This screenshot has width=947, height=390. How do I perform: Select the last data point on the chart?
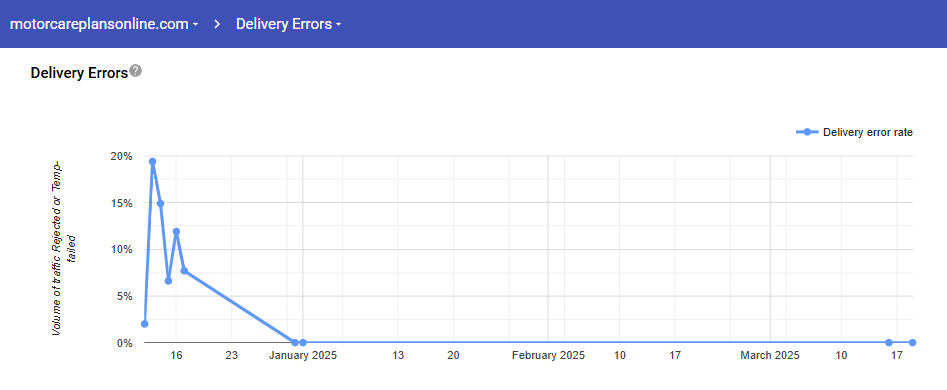[913, 342]
